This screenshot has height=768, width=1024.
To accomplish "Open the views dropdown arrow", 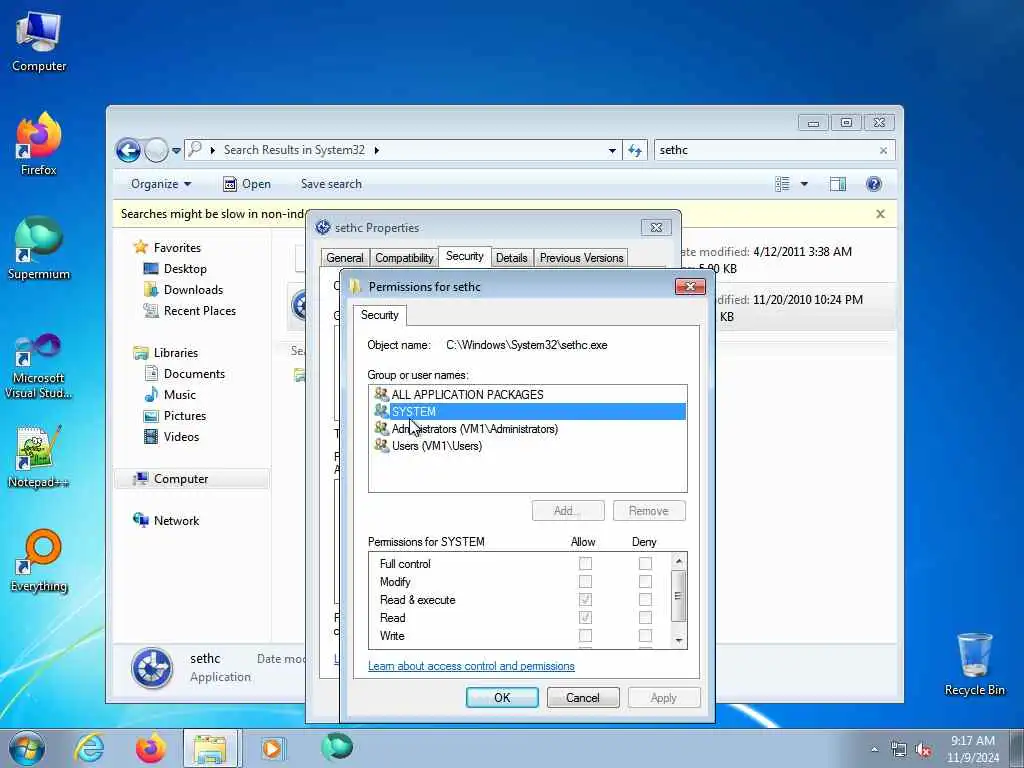I will click(x=805, y=184).
